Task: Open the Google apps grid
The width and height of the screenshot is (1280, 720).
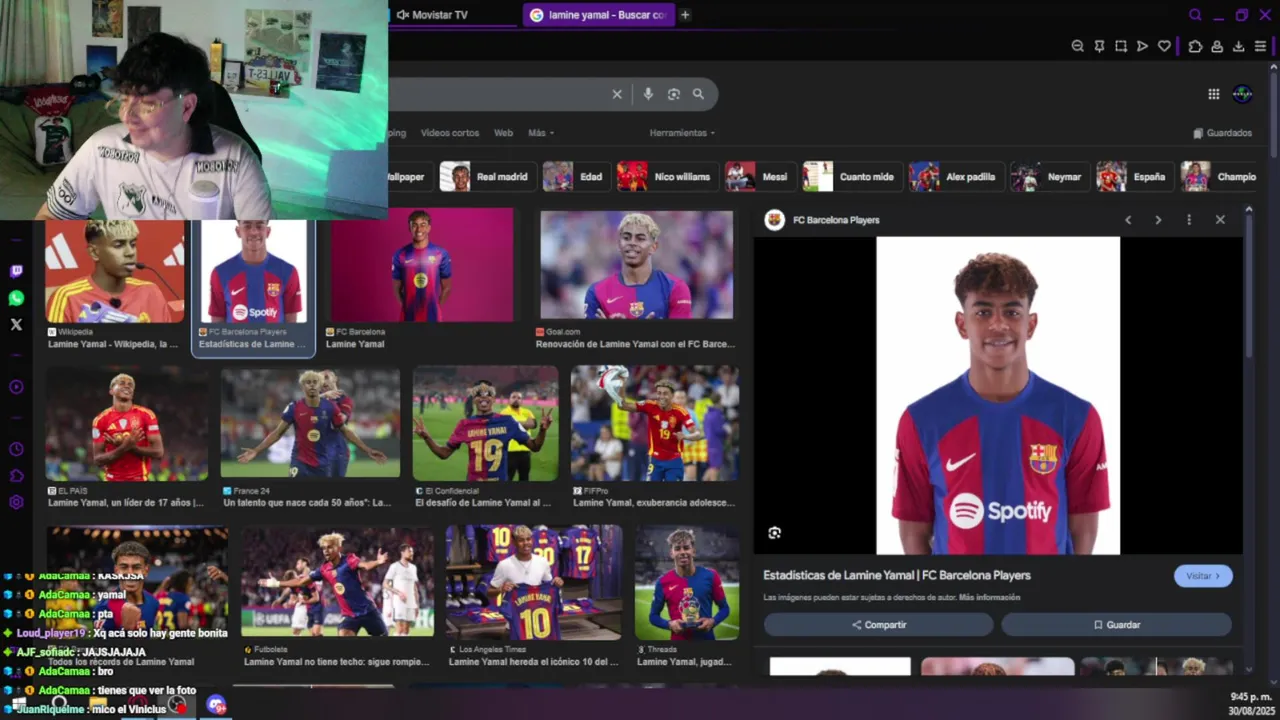Action: 1213,94
